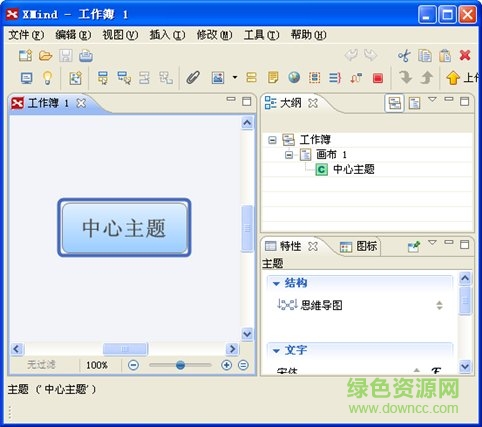Start presentation mode monitor icon

point(27,78)
